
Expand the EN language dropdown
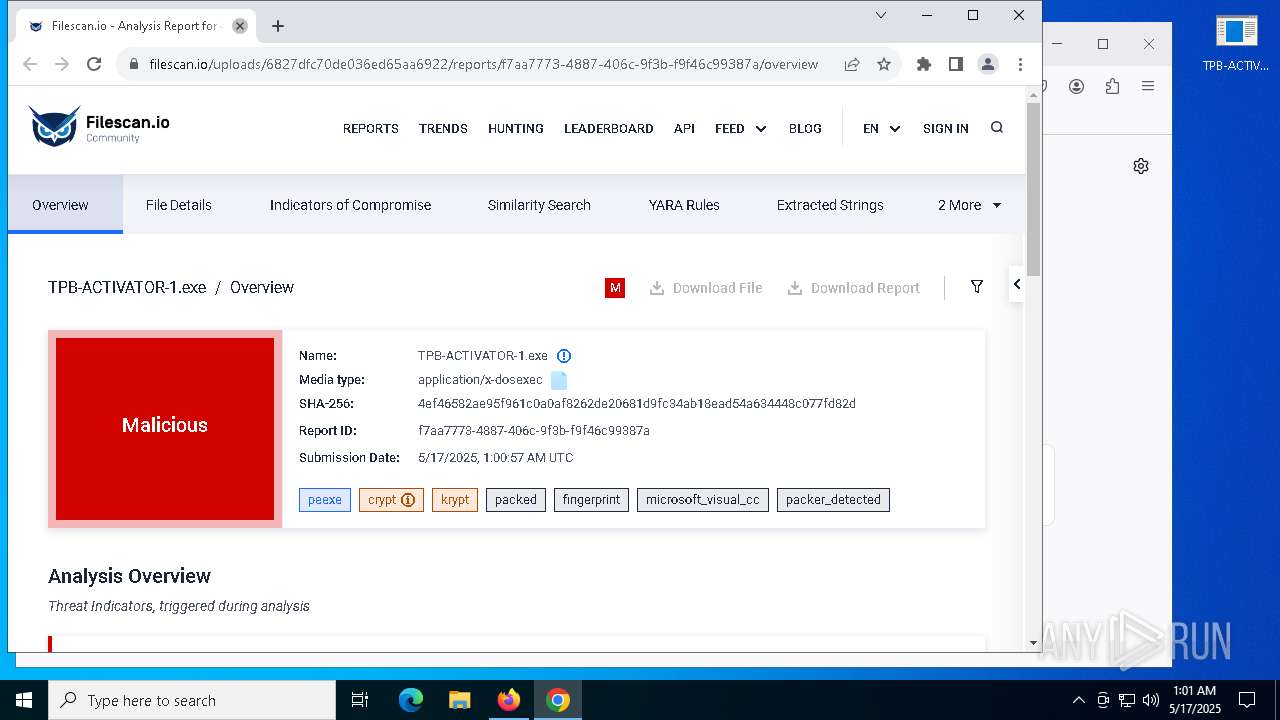click(x=882, y=128)
